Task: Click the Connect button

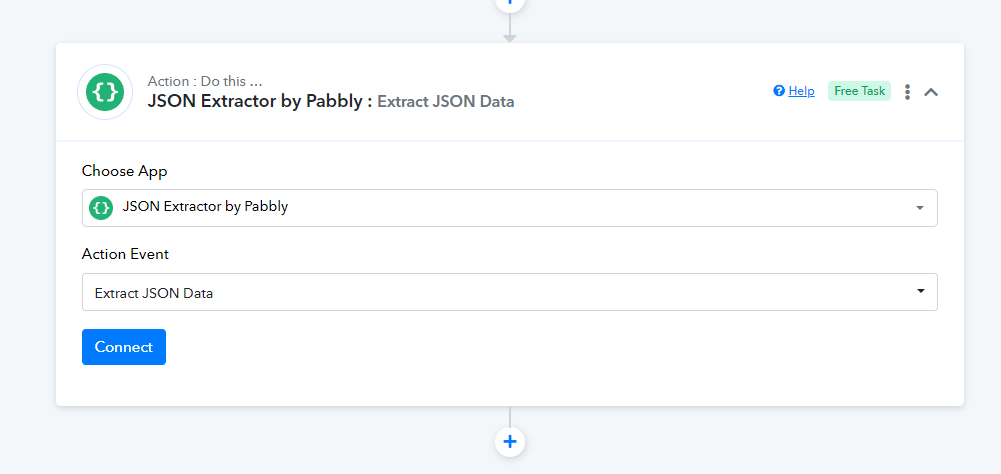Action: (124, 347)
